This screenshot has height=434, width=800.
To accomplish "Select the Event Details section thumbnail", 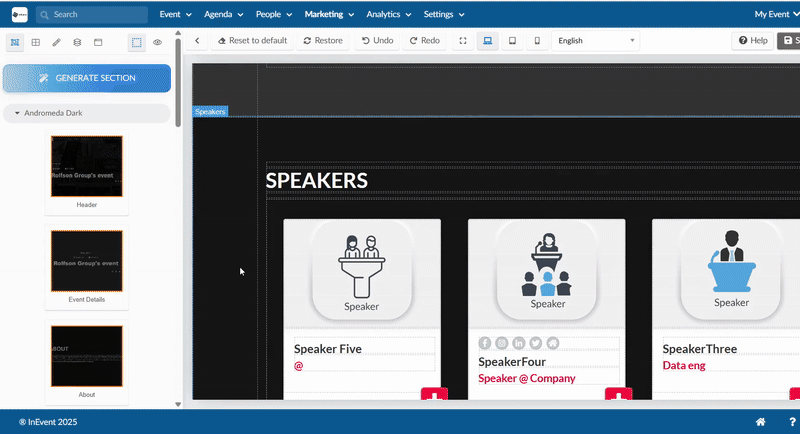I will (x=87, y=261).
